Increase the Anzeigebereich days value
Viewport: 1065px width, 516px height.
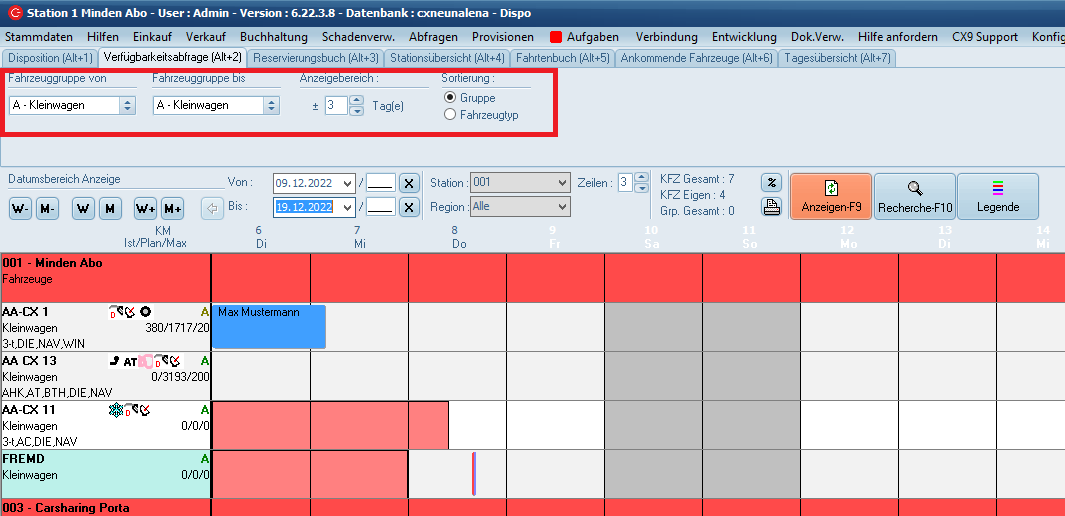point(357,100)
